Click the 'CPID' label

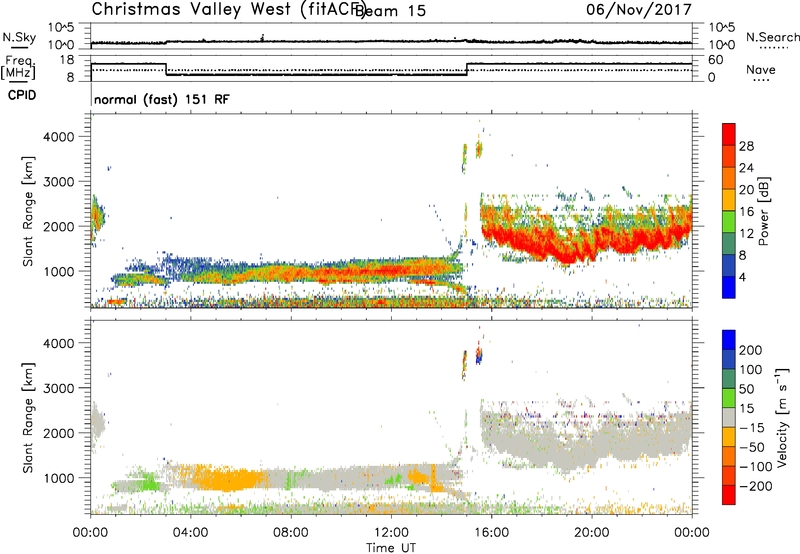pyautogui.click(x=22, y=95)
